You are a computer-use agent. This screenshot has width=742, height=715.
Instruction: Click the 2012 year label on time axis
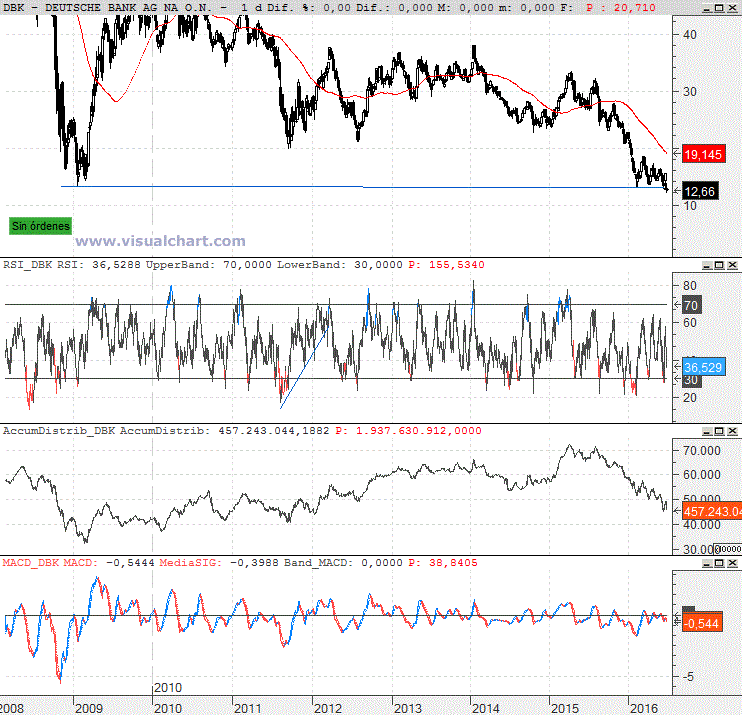328,708
